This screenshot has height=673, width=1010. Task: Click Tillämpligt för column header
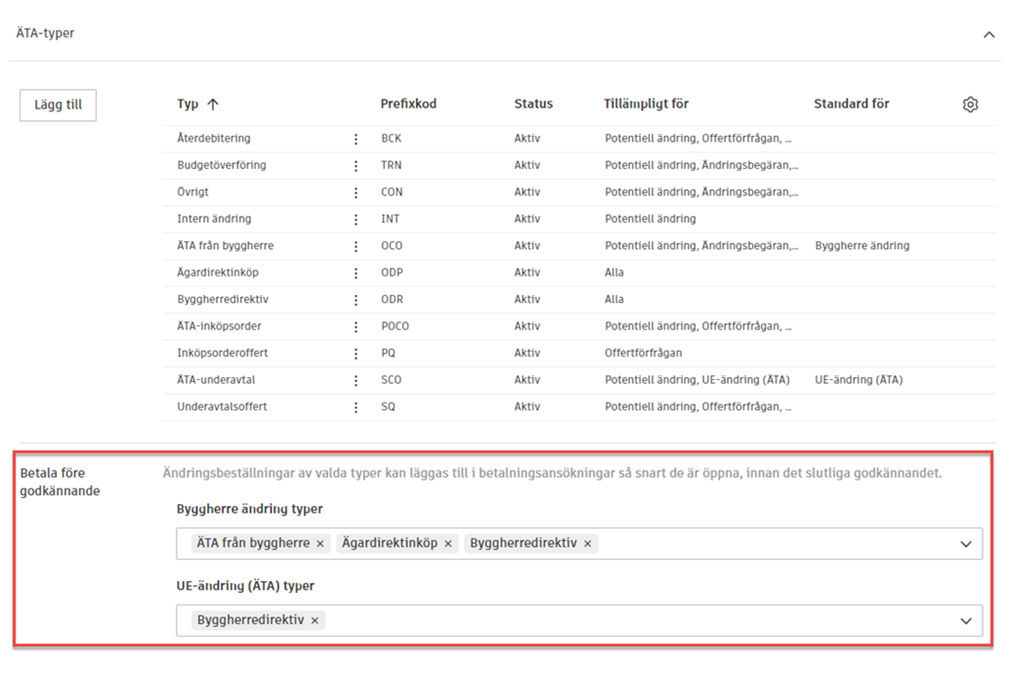click(646, 104)
